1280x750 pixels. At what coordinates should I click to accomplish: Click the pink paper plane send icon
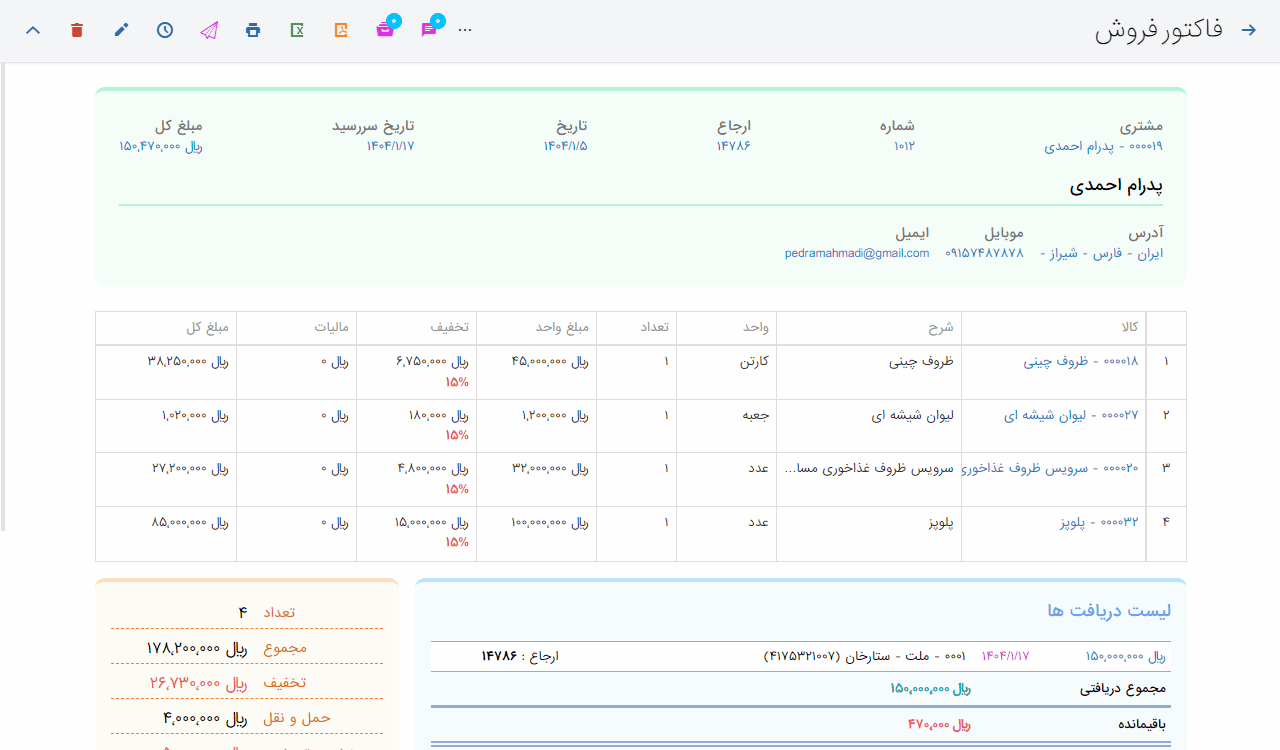click(208, 30)
